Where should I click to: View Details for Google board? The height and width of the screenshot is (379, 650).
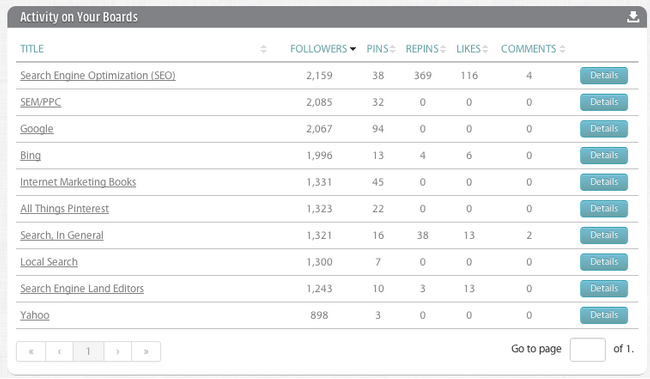click(x=604, y=129)
